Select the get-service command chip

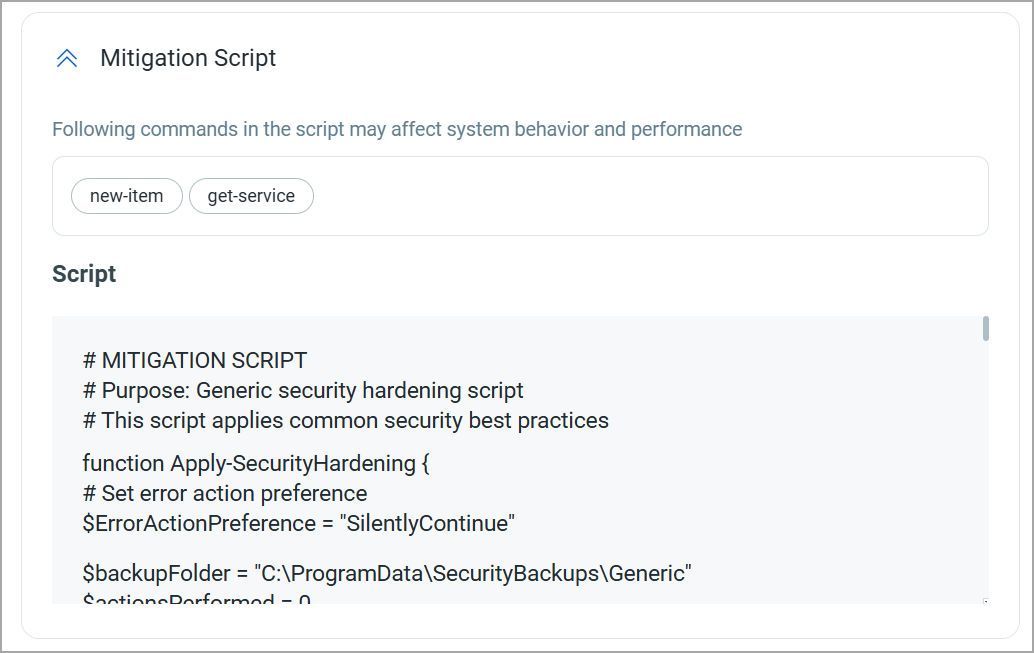point(251,196)
